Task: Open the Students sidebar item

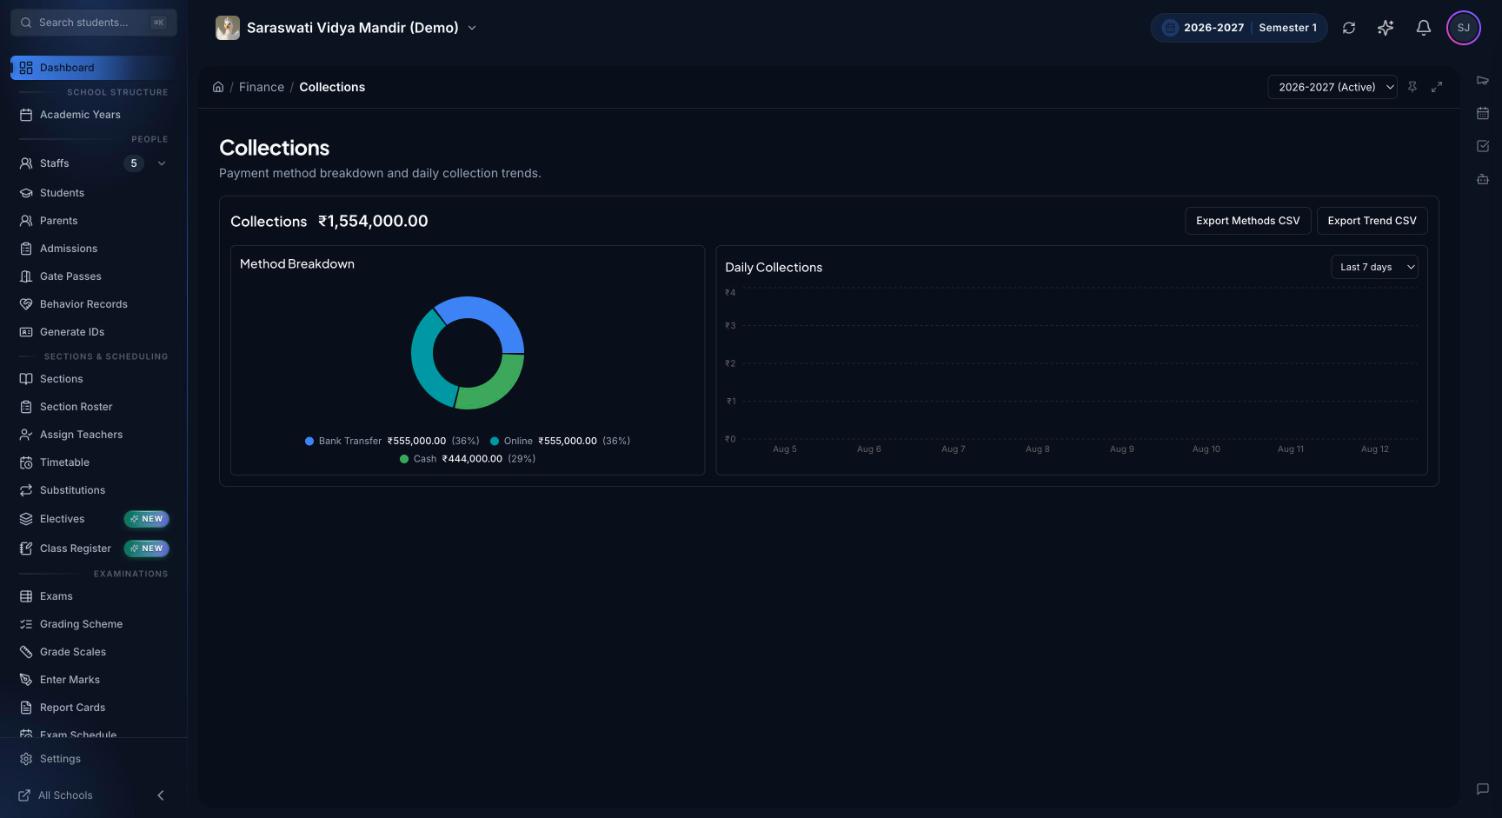Action: pos(93,193)
